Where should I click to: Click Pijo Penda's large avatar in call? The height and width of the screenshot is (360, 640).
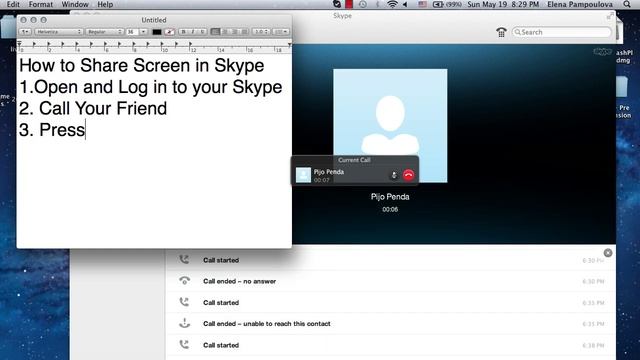coord(390,126)
